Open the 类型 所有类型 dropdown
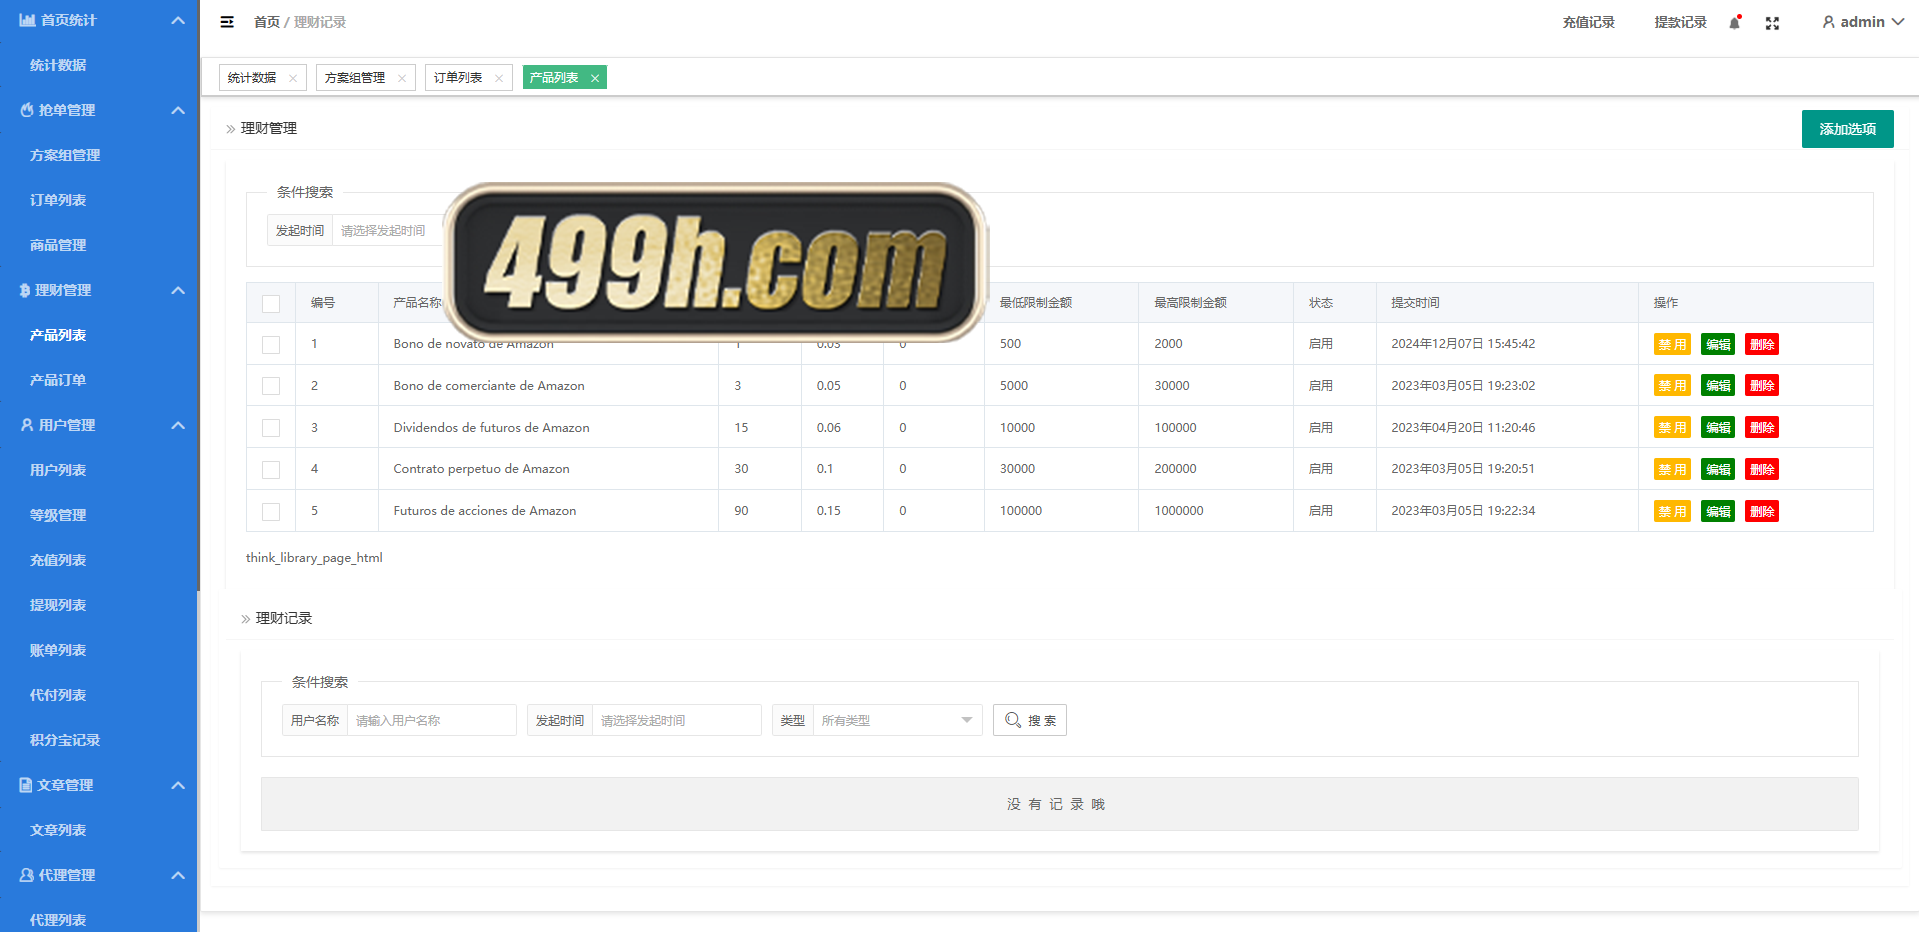 point(897,720)
